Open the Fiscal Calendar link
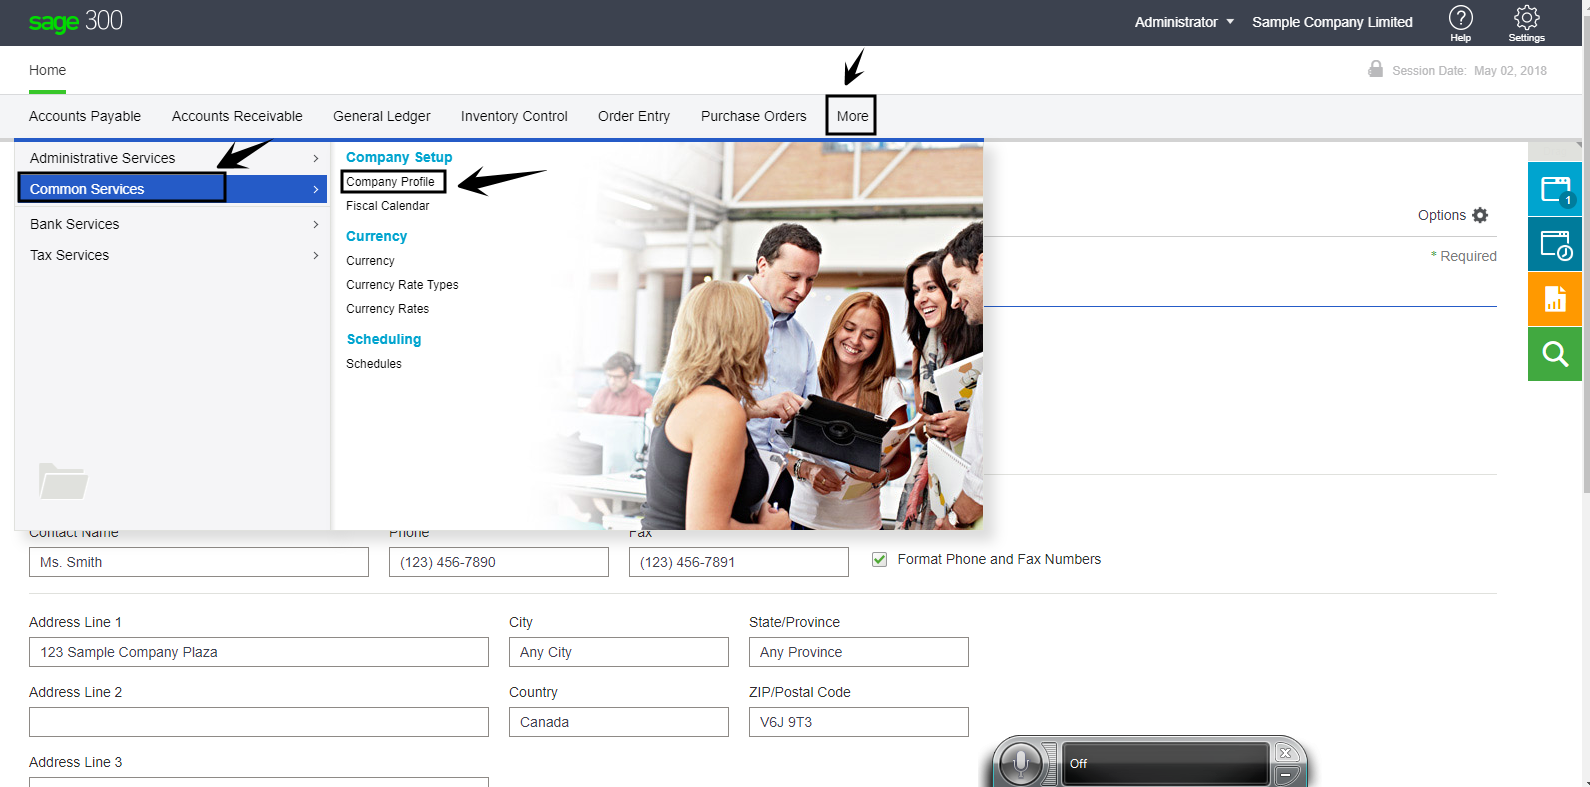Screen dimensions: 1590x787 (387, 206)
